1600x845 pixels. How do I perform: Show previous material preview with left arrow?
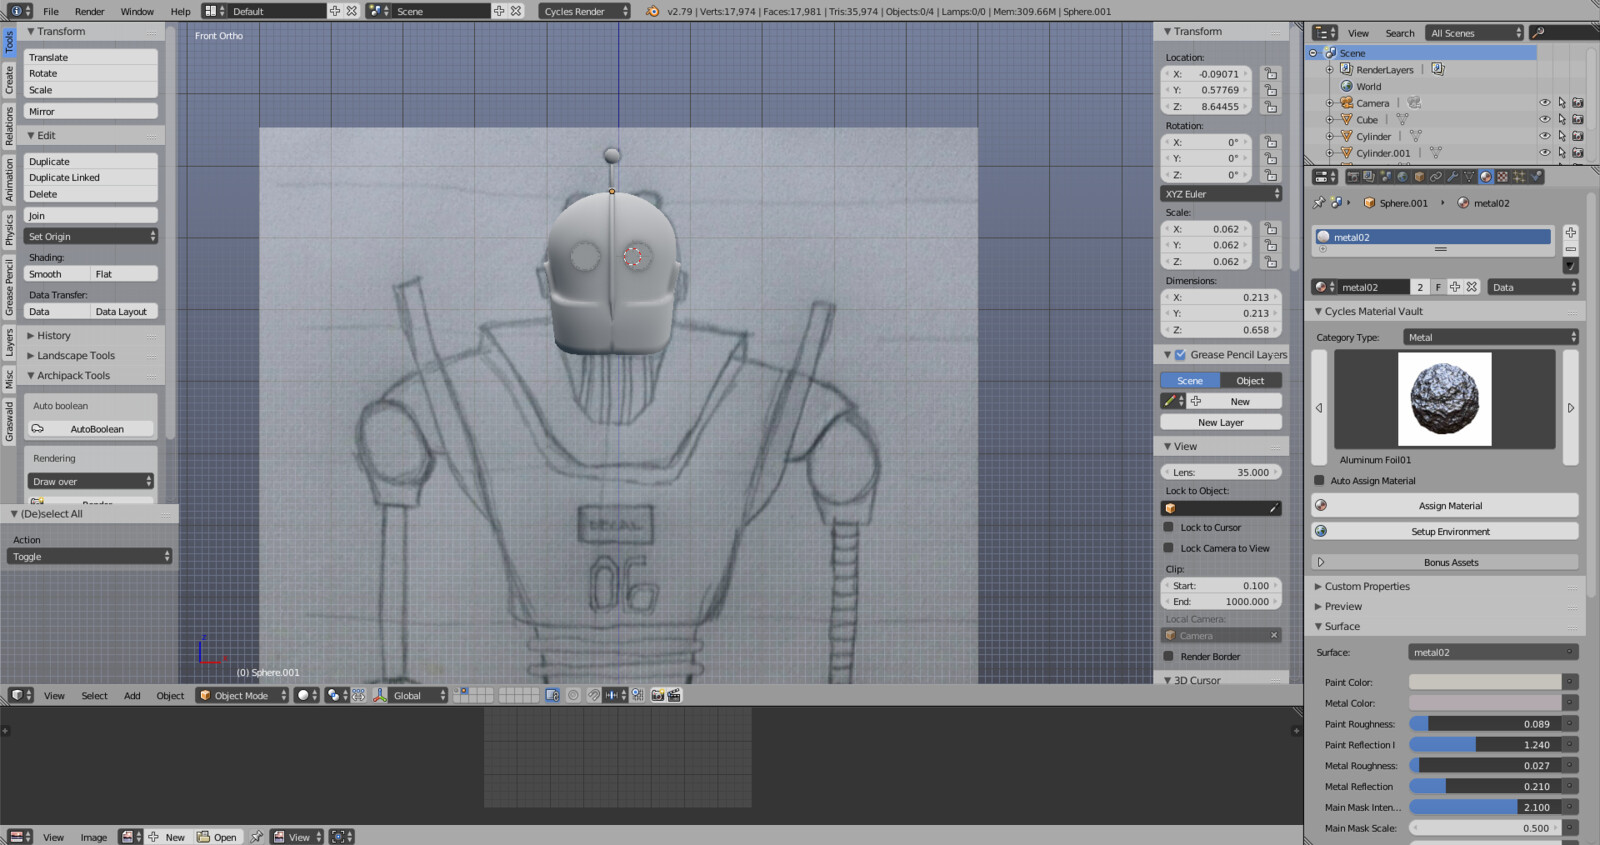[x=1319, y=408]
